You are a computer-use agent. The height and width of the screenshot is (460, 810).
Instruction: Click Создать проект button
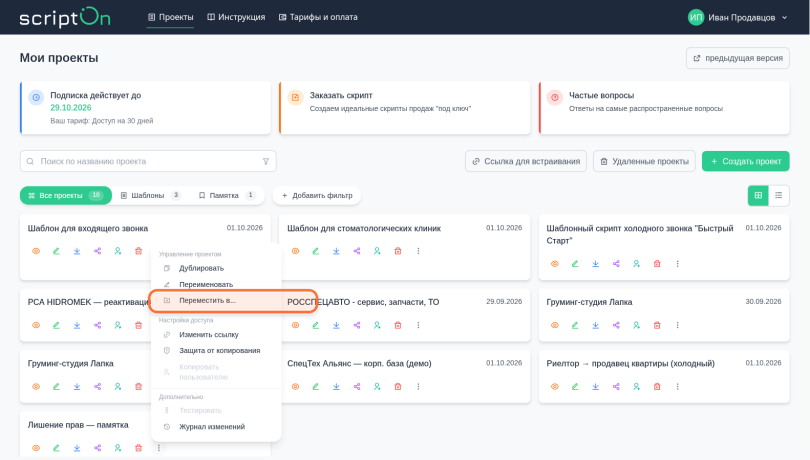[x=745, y=161]
